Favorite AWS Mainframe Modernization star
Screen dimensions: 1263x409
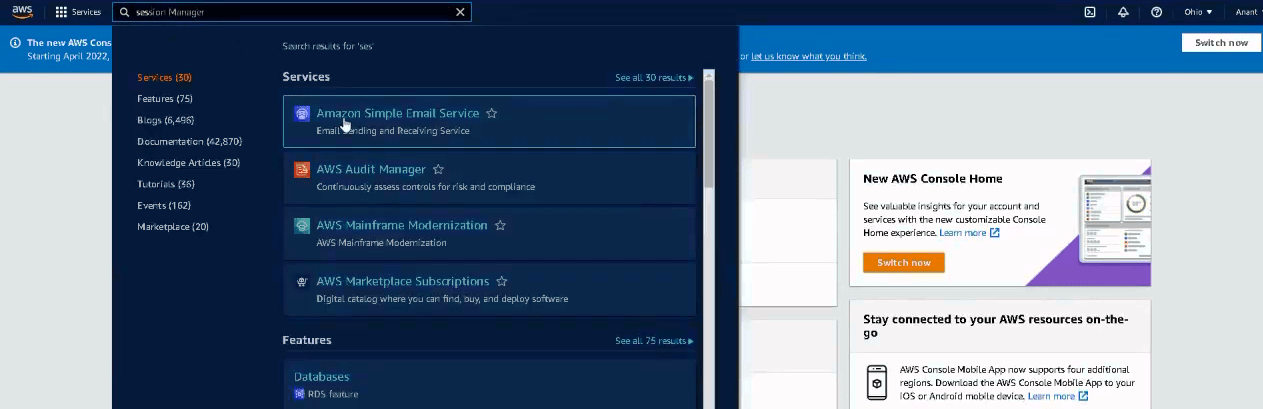coord(500,226)
